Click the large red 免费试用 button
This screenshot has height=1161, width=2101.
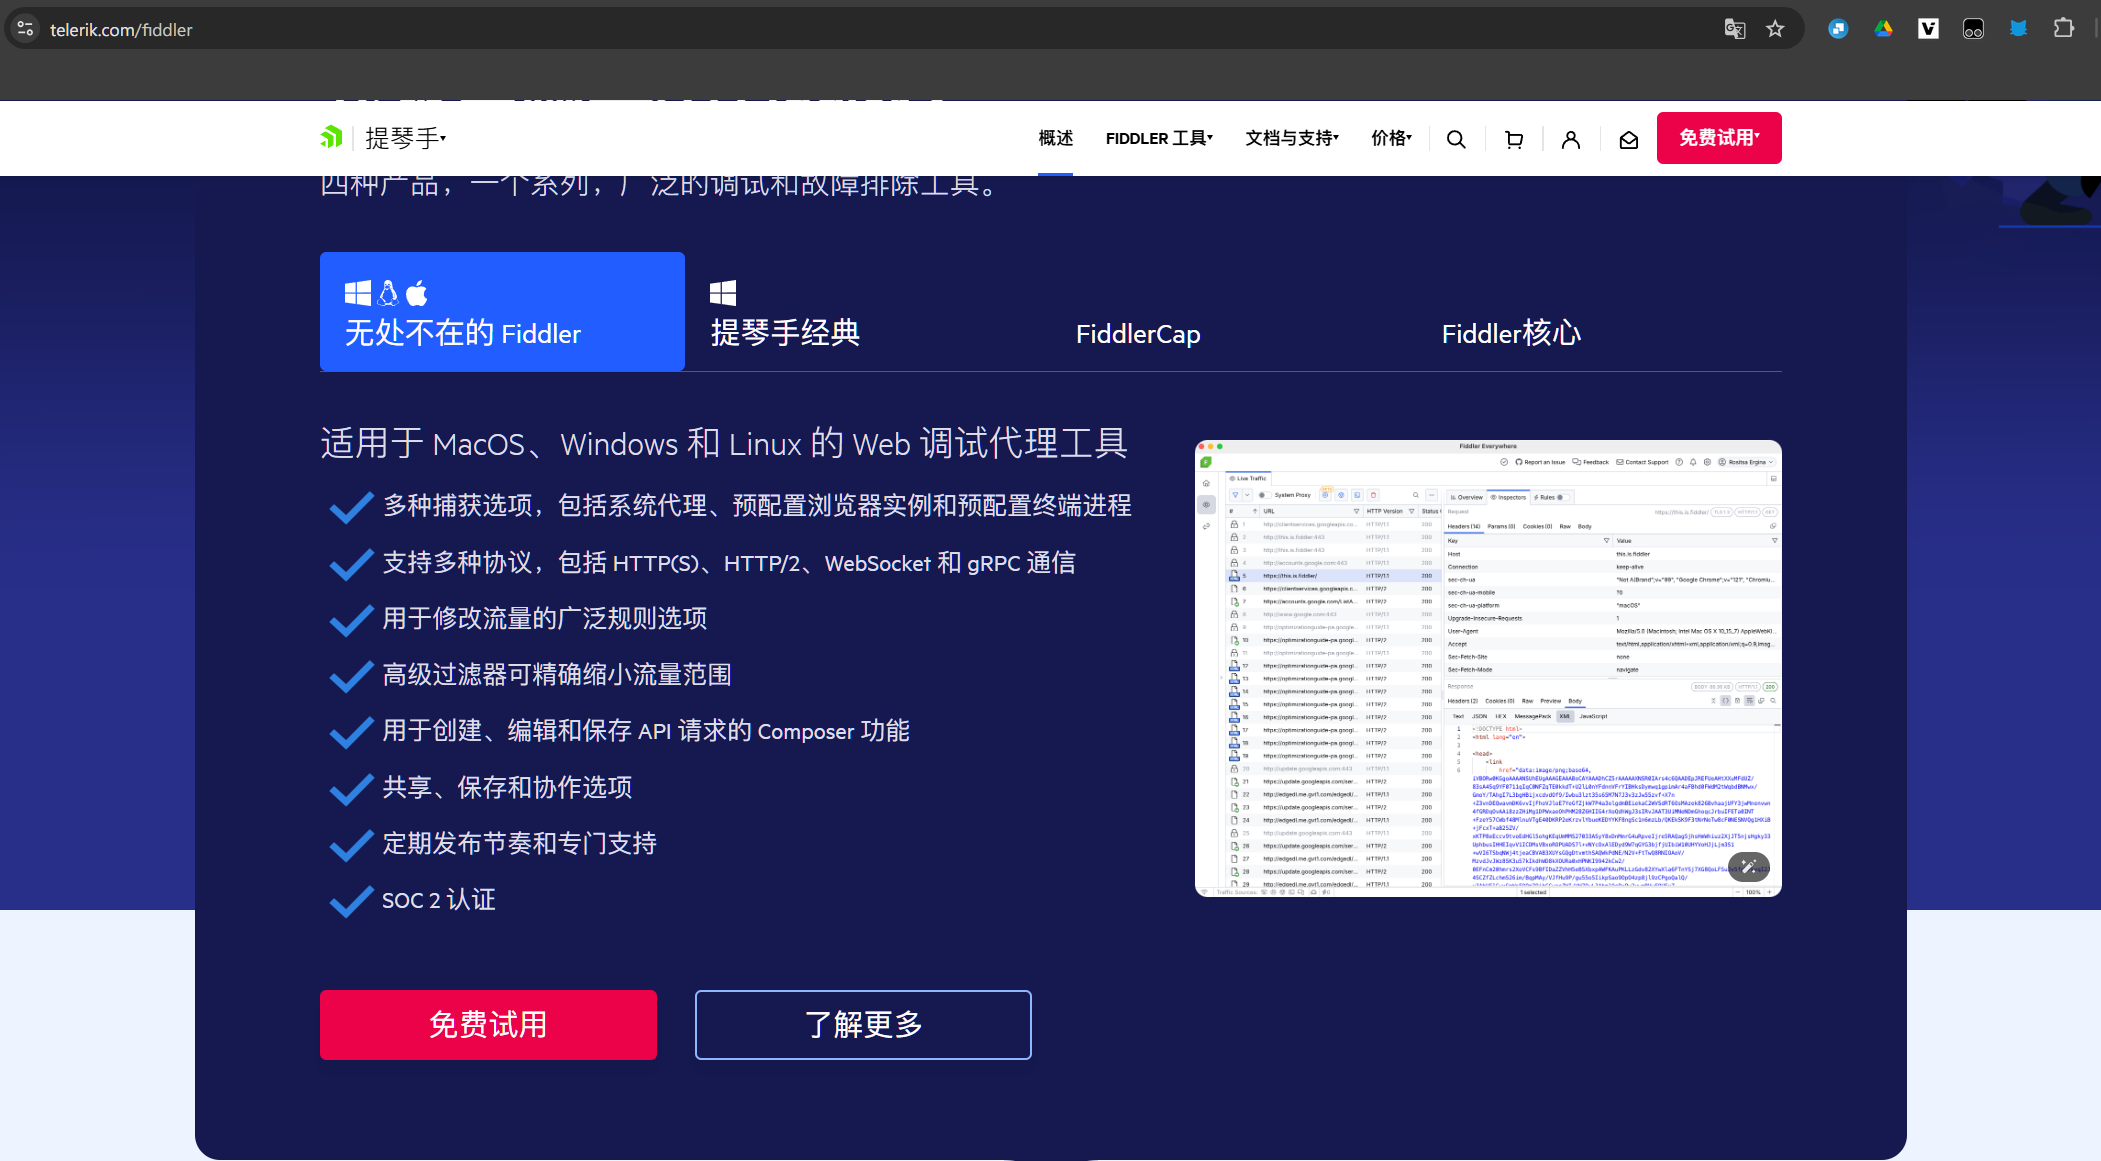(x=488, y=1024)
